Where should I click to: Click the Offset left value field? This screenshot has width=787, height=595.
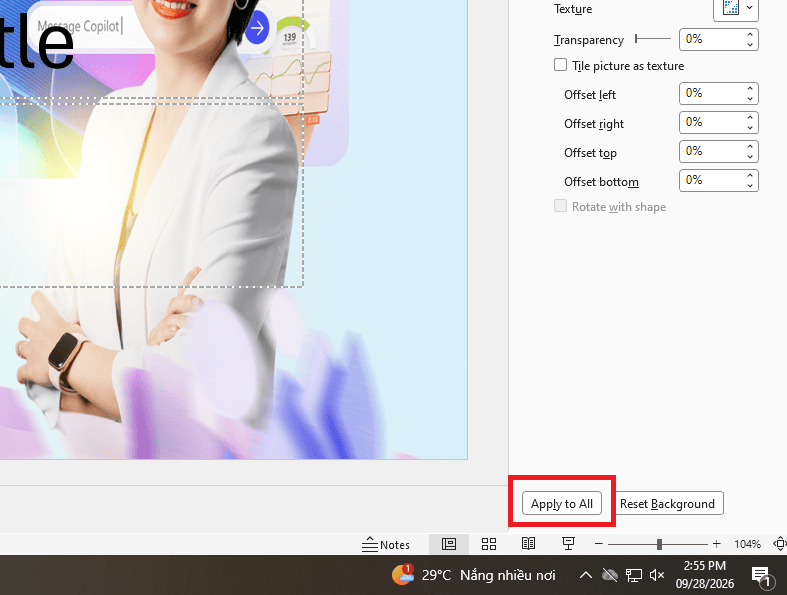coord(711,93)
